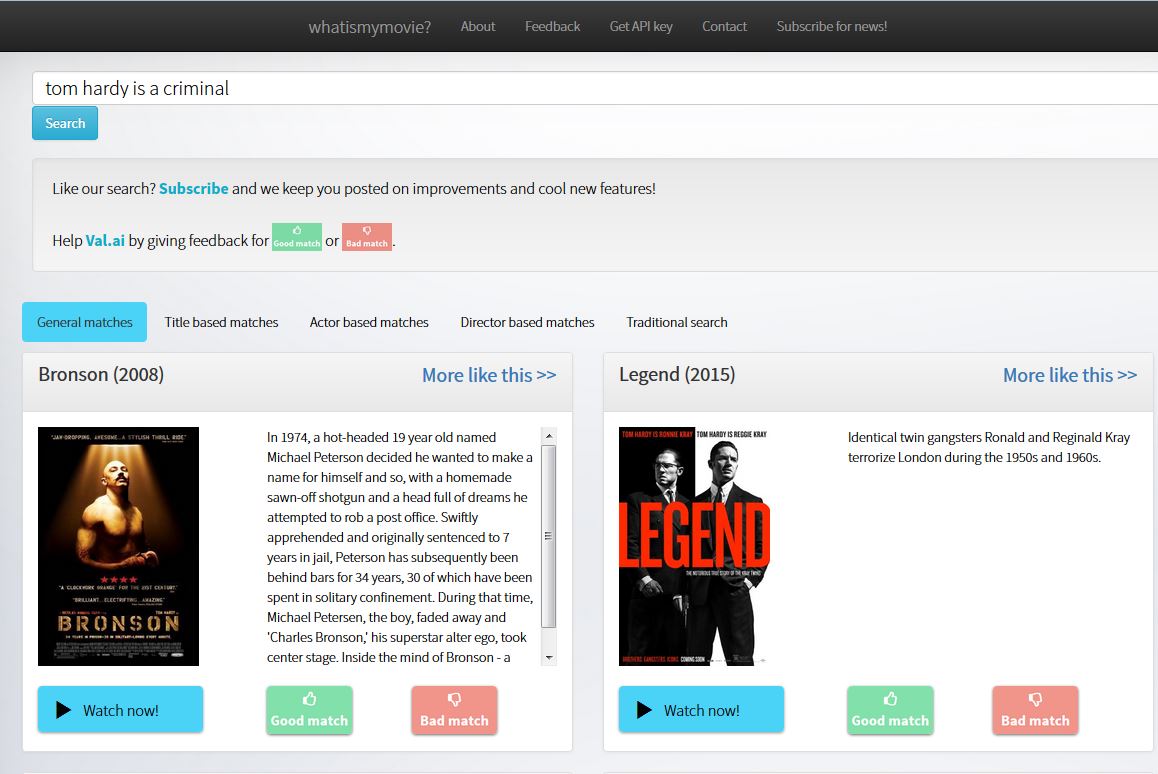The height and width of the screenshot is (774, 1158).
Task: Select the Director based matches tab
Action: [527, 322]
